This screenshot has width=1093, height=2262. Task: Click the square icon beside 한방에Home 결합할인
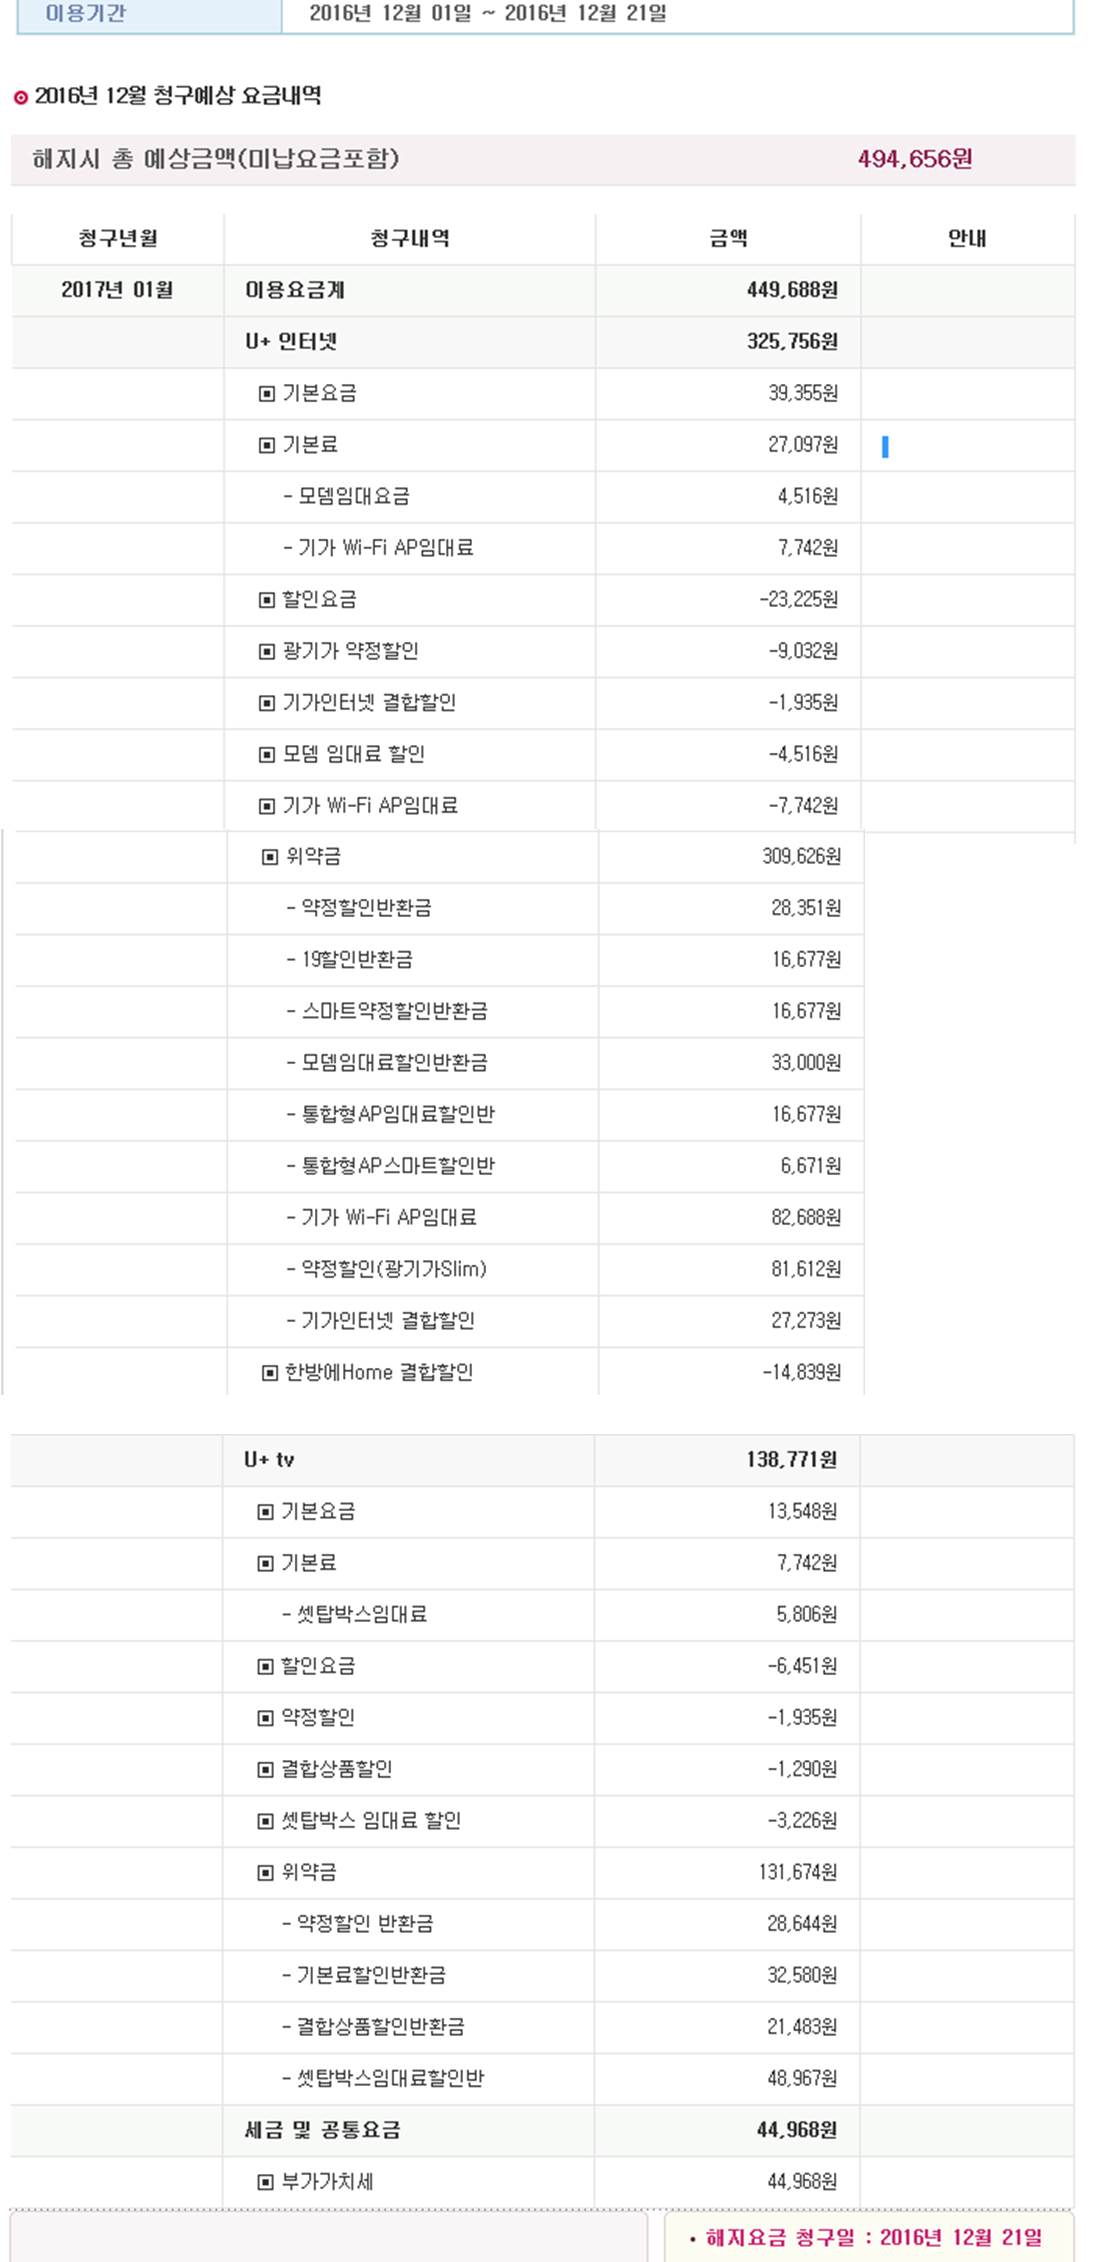pos(270,1373)
